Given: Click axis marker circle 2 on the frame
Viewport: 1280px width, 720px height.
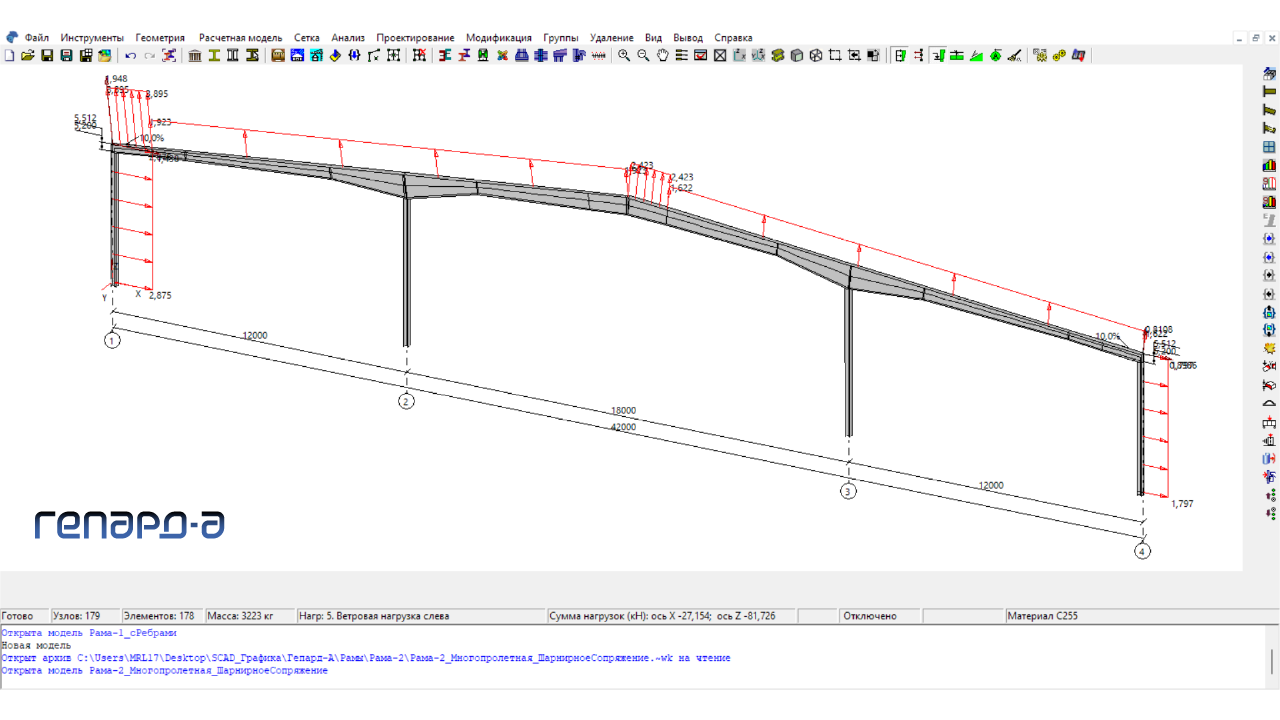Looking at the screenshot, I should (406, 402).
